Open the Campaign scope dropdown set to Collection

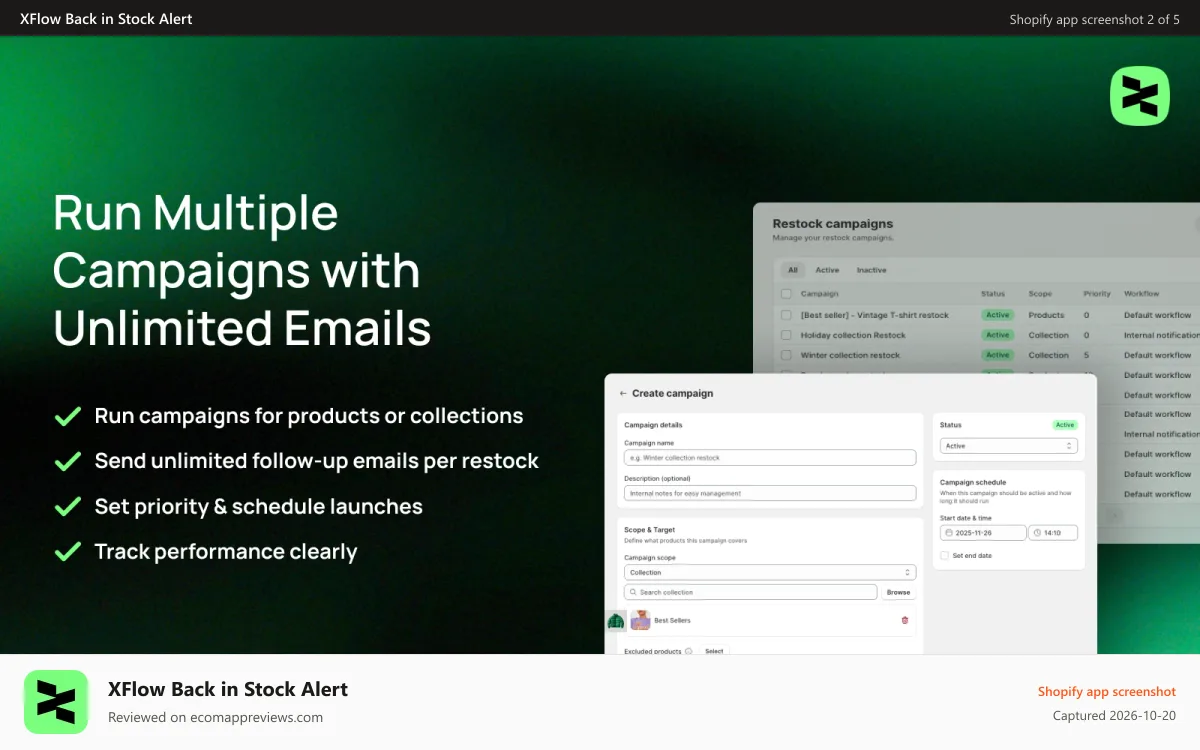(x=770, y=572)
